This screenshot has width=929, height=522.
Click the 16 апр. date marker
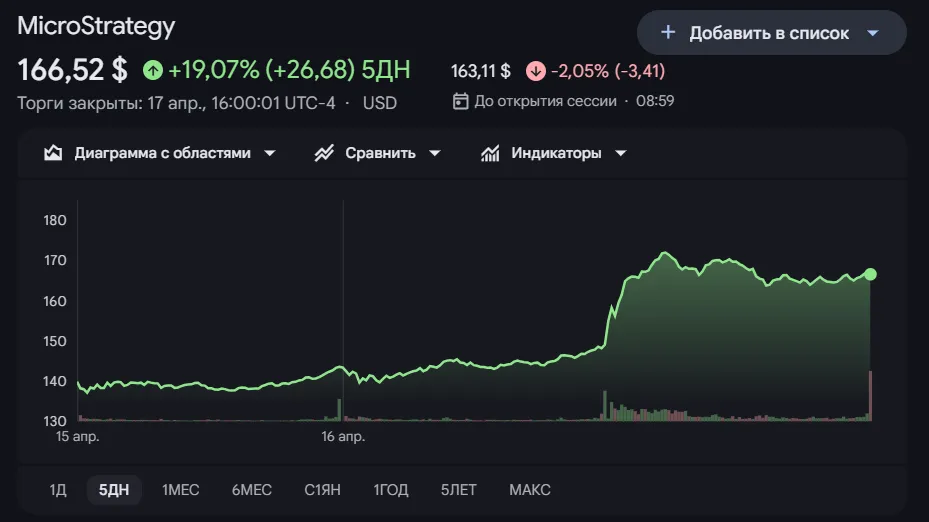pos(343,437)
